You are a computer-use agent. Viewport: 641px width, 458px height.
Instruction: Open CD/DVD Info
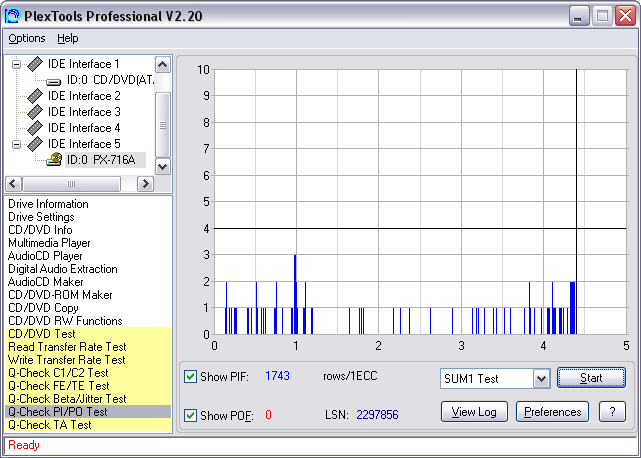pos(40,230)
